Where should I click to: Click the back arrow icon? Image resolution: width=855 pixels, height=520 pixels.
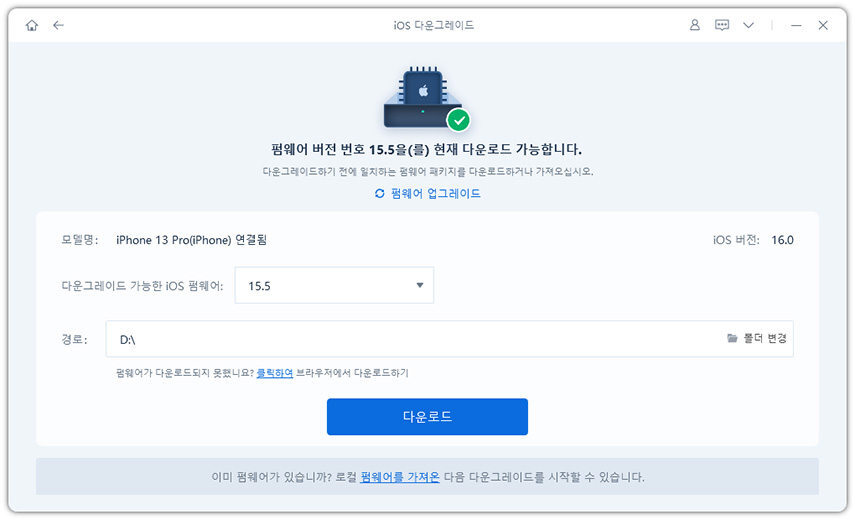[58, 25]
